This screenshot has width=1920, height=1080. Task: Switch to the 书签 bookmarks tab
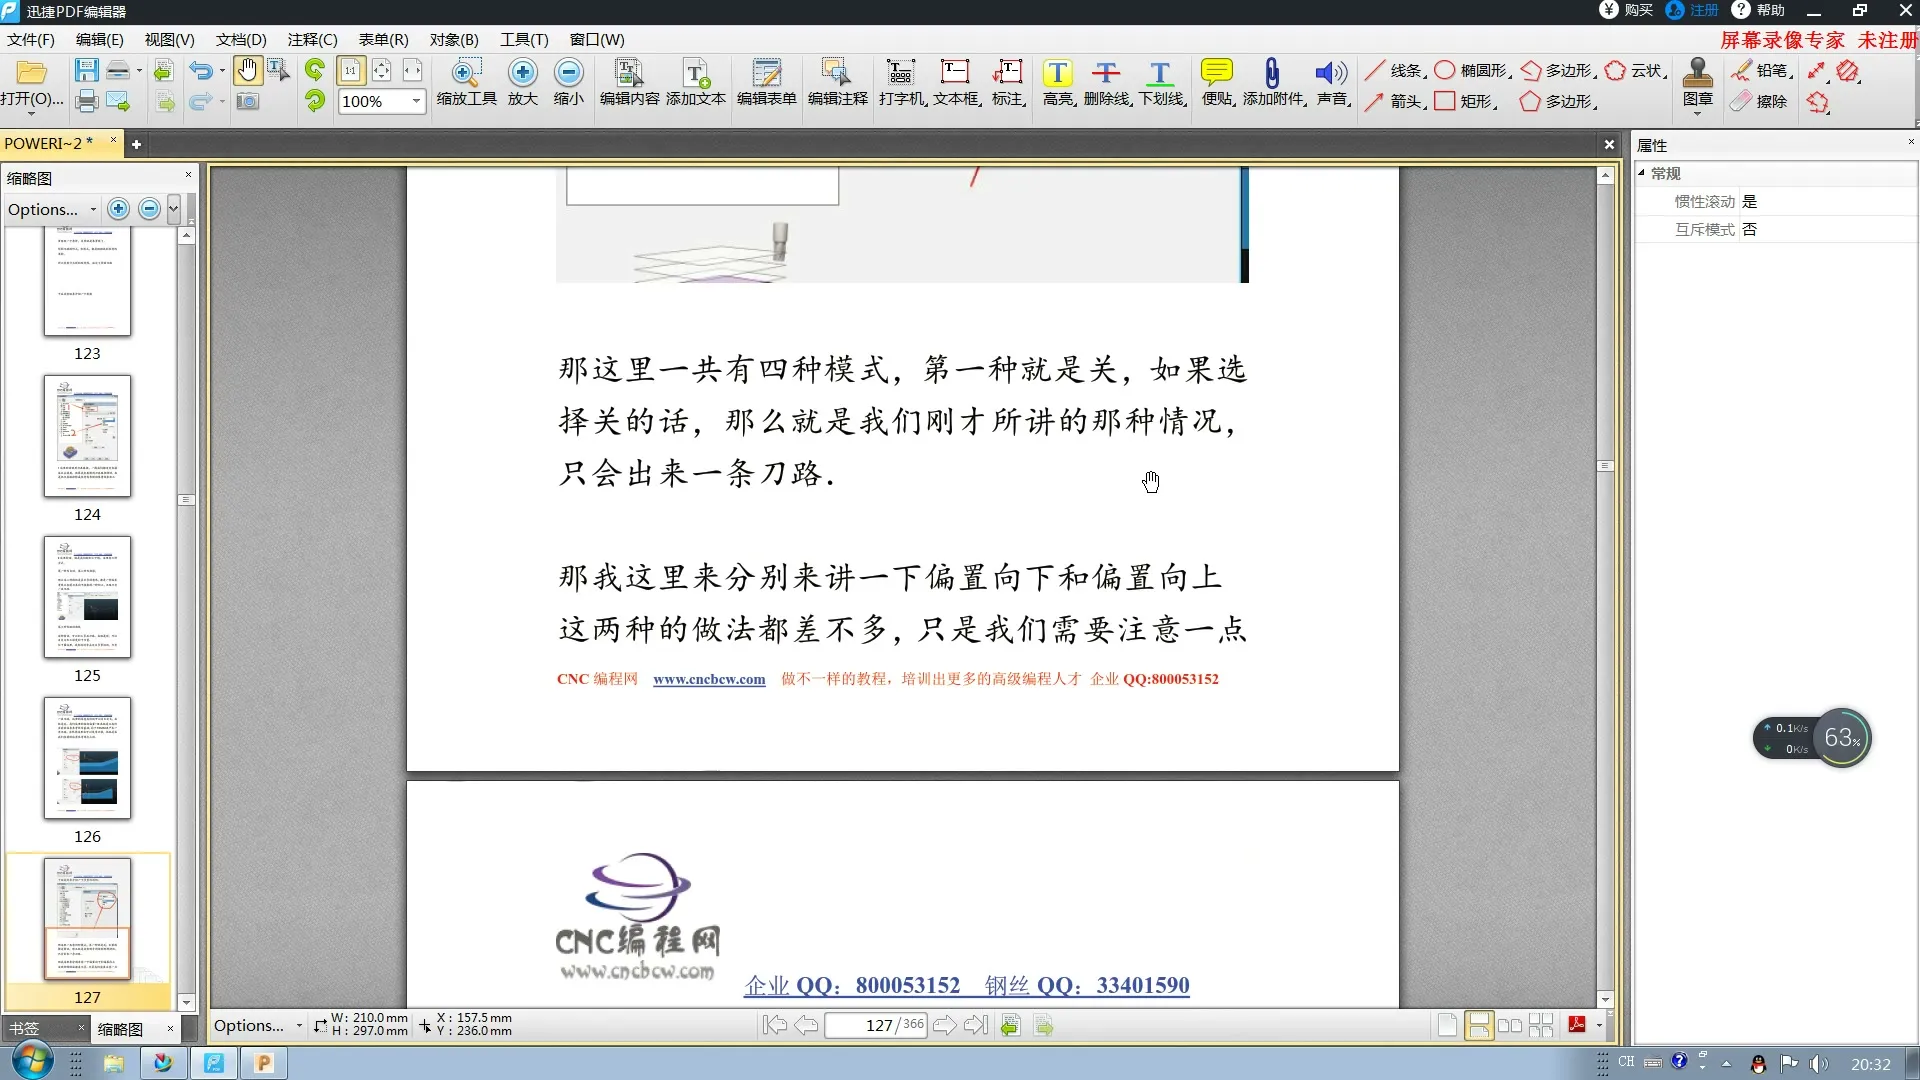[x=24, y=1029]
